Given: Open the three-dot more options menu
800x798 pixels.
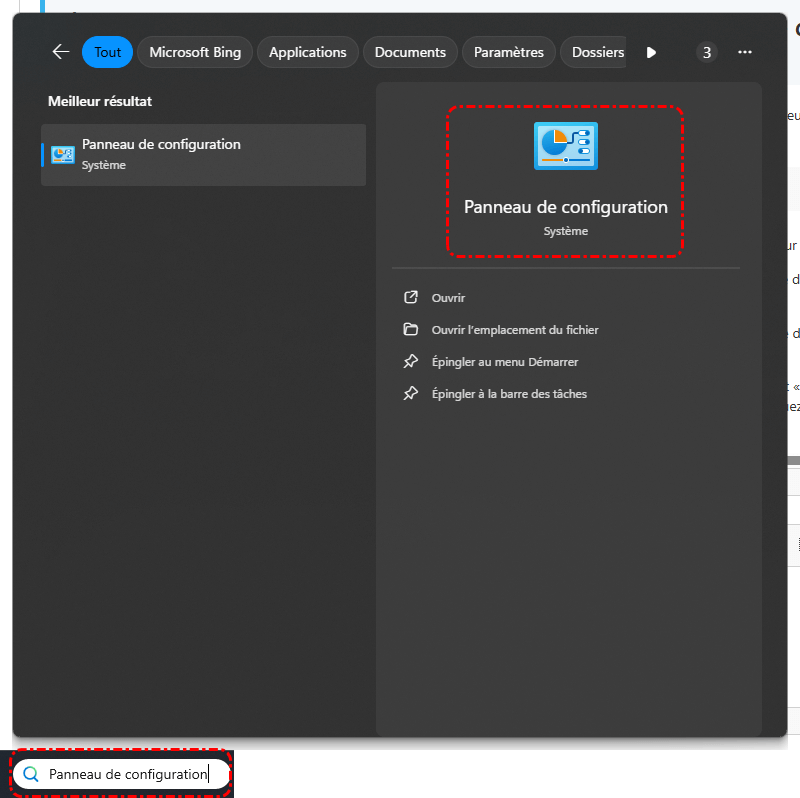Looking at the screenshot, I should point(744,52).
